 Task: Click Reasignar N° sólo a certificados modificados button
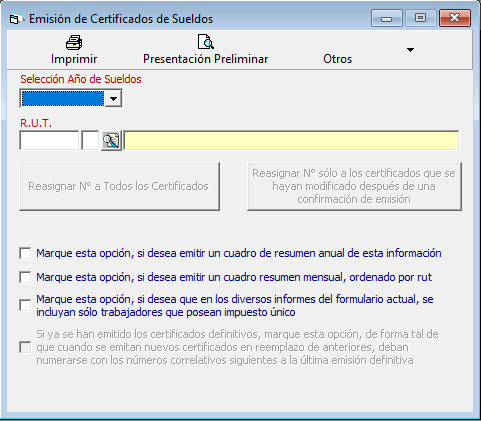pyautogui.click(x=354, y=186)
